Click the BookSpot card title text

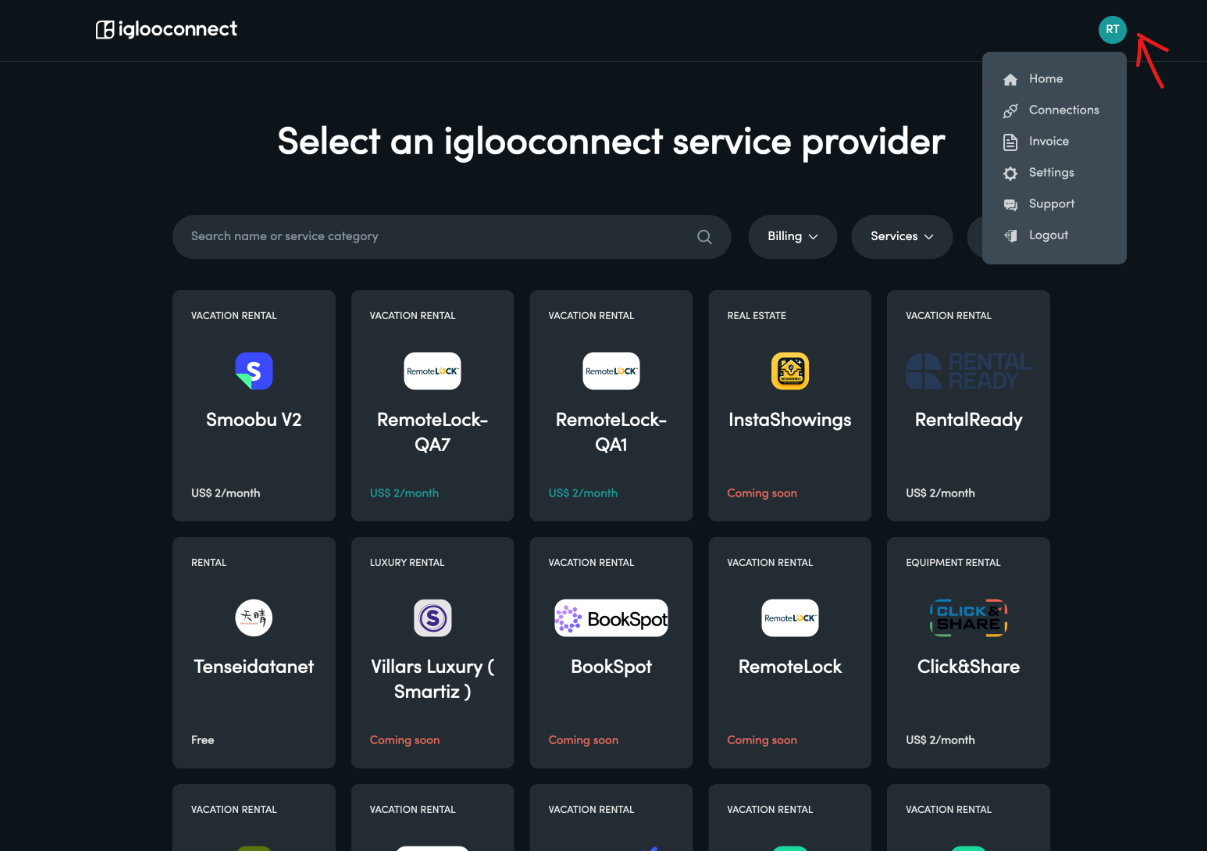tap(611, 667)
